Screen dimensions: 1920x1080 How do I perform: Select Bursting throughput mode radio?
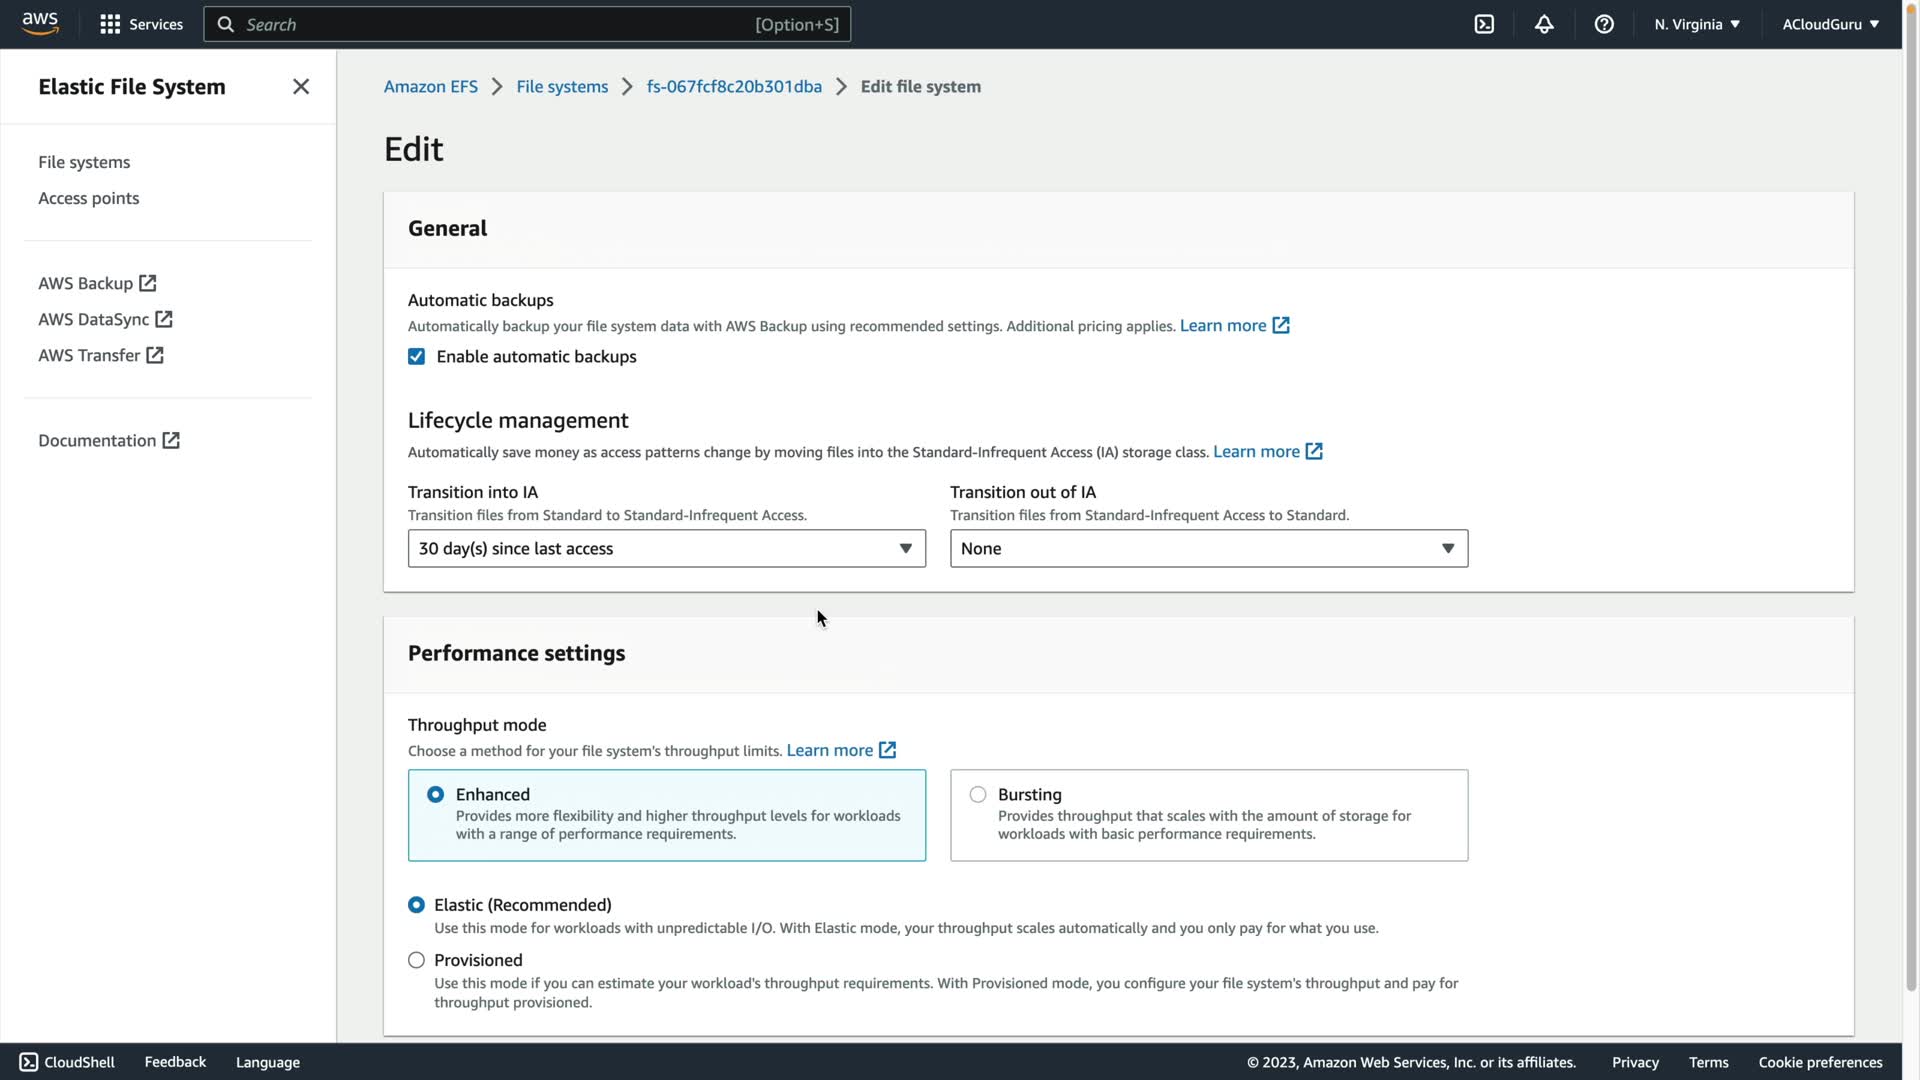(x=978, y=794)
